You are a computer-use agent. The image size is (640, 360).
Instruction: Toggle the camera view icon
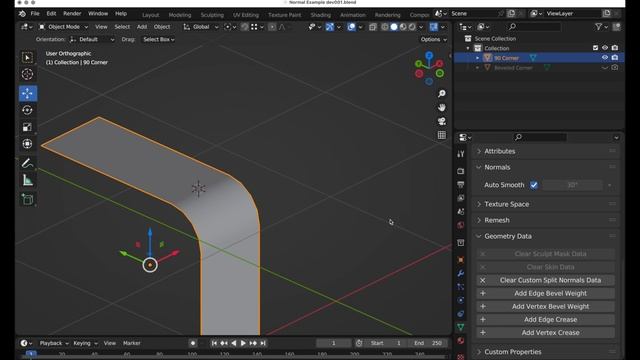(442, 121)
